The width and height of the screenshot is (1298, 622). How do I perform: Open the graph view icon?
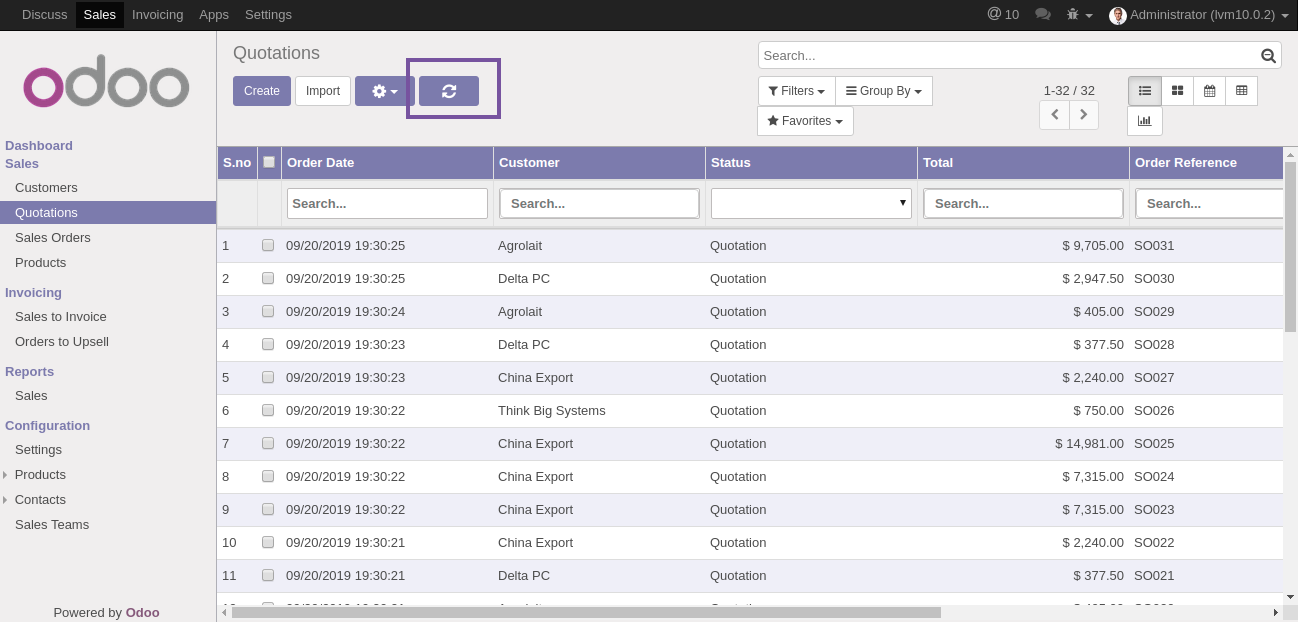pos(1144,121)
